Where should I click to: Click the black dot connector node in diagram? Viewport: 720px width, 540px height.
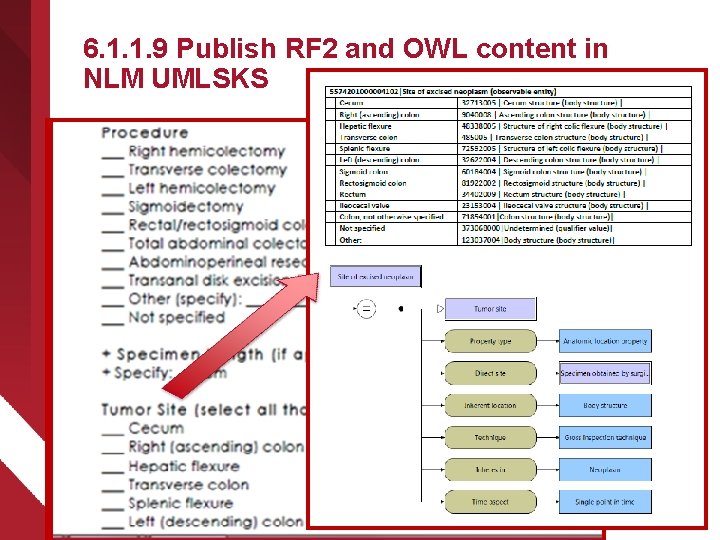[x=401, y=309]
